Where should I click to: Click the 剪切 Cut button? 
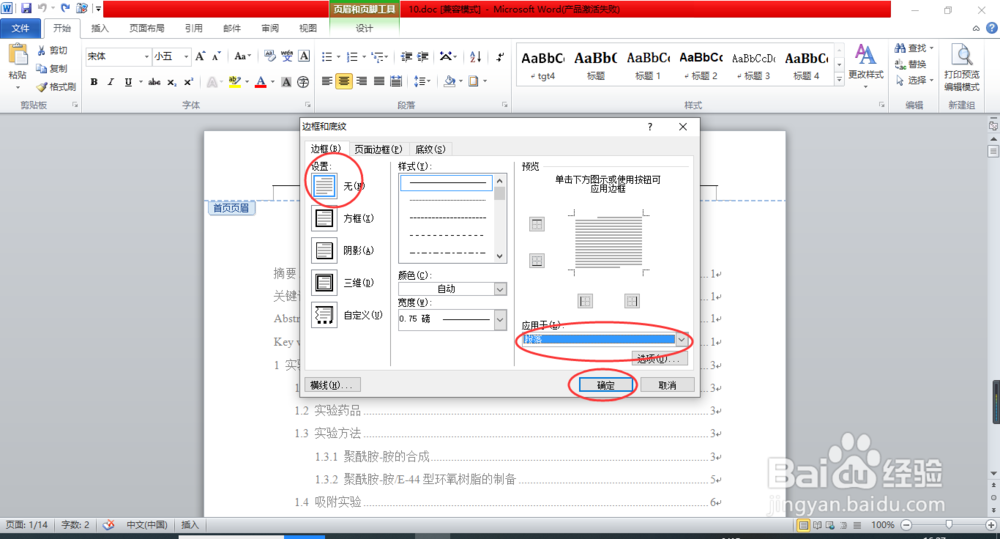[52, 50]
